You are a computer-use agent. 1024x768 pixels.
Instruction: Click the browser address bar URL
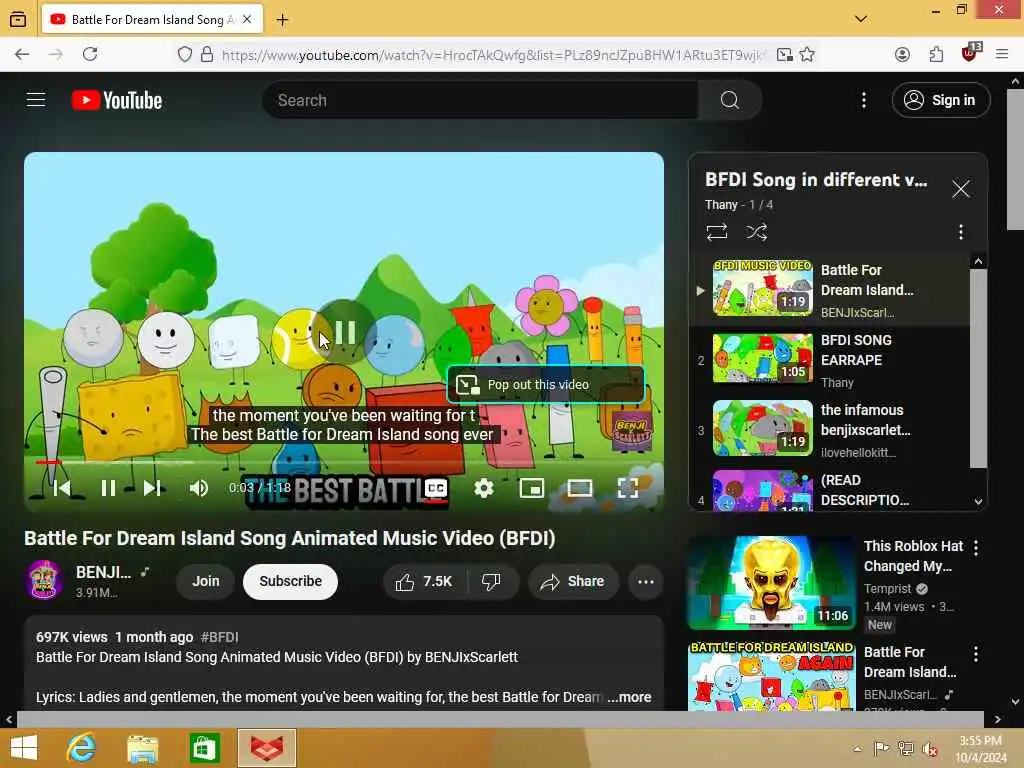coord(493,55)
